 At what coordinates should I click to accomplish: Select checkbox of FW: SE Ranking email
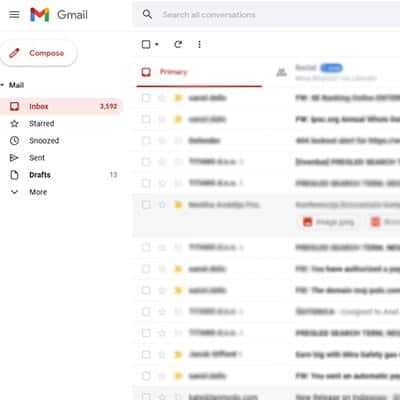coord(146,98)
